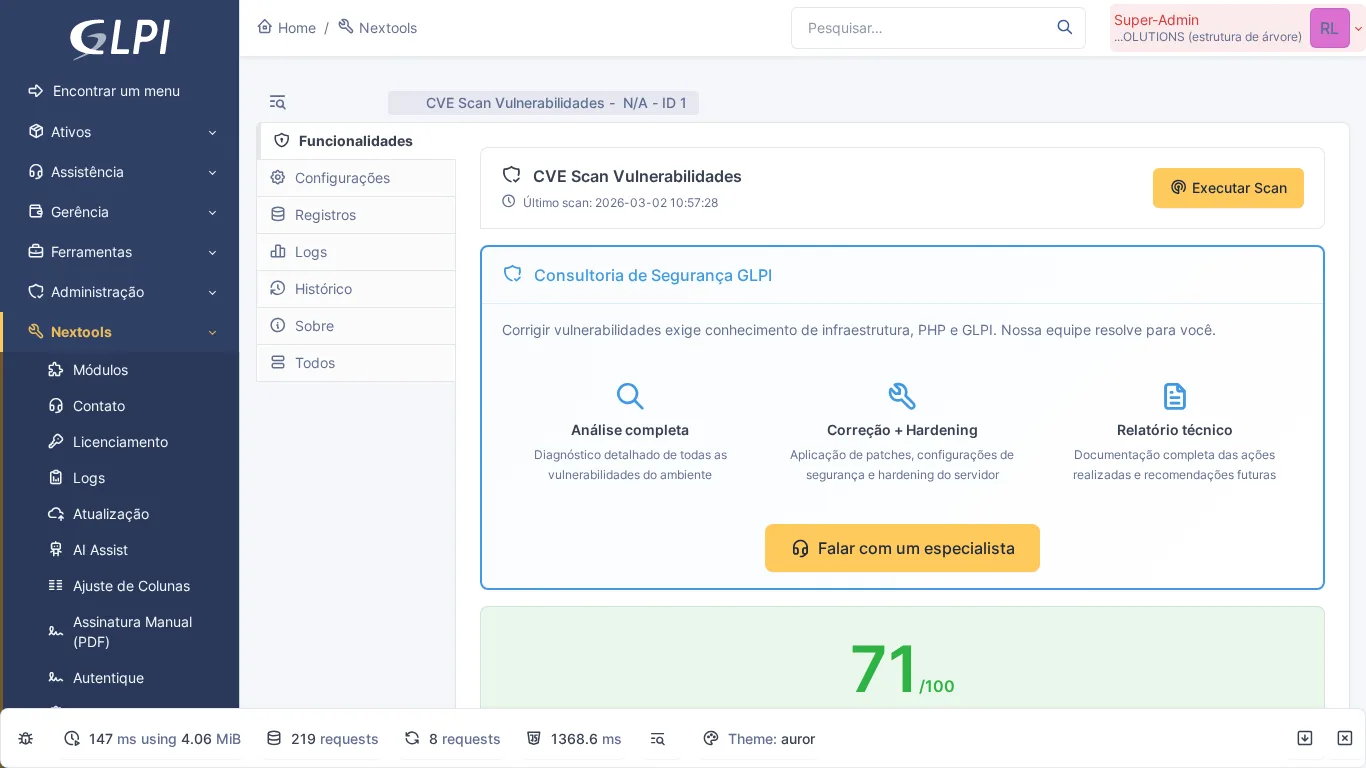The image size is (1366, 768).
Task: Open the SQL requests database icon
Action: 273,738
